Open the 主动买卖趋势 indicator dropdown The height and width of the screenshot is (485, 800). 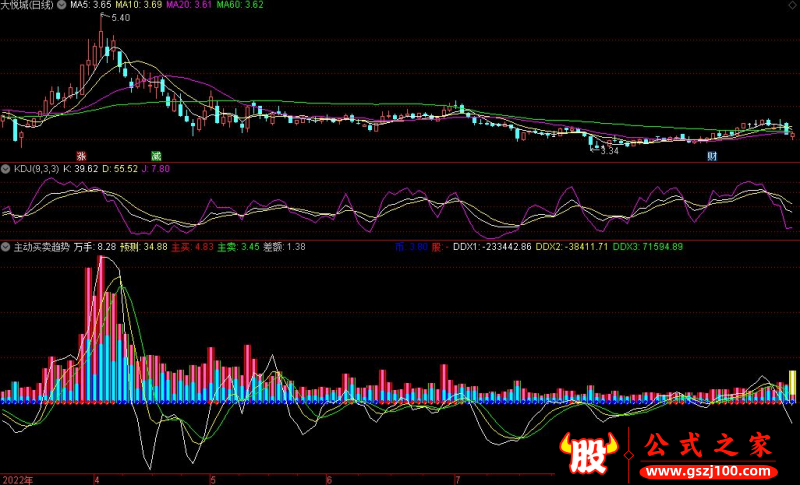6,247
